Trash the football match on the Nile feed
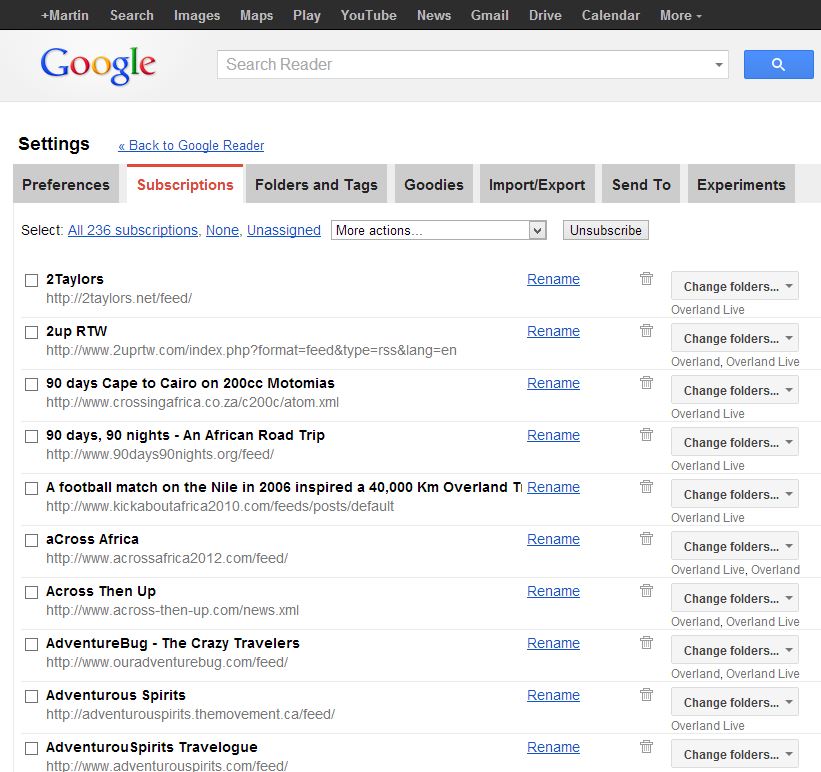 (647, 487)
